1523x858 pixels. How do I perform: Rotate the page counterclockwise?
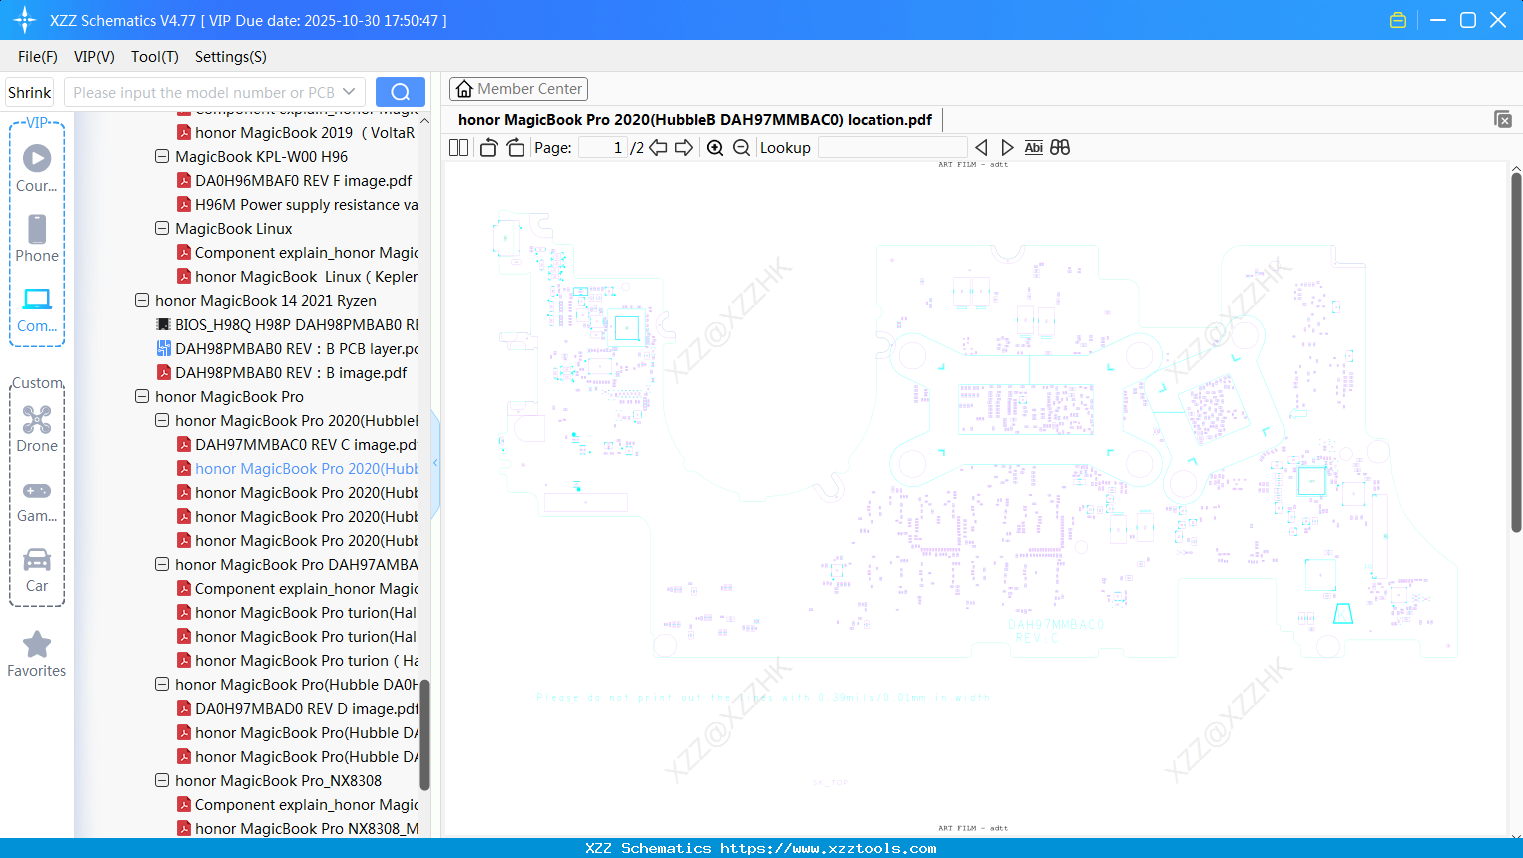[x=488, y=147]
